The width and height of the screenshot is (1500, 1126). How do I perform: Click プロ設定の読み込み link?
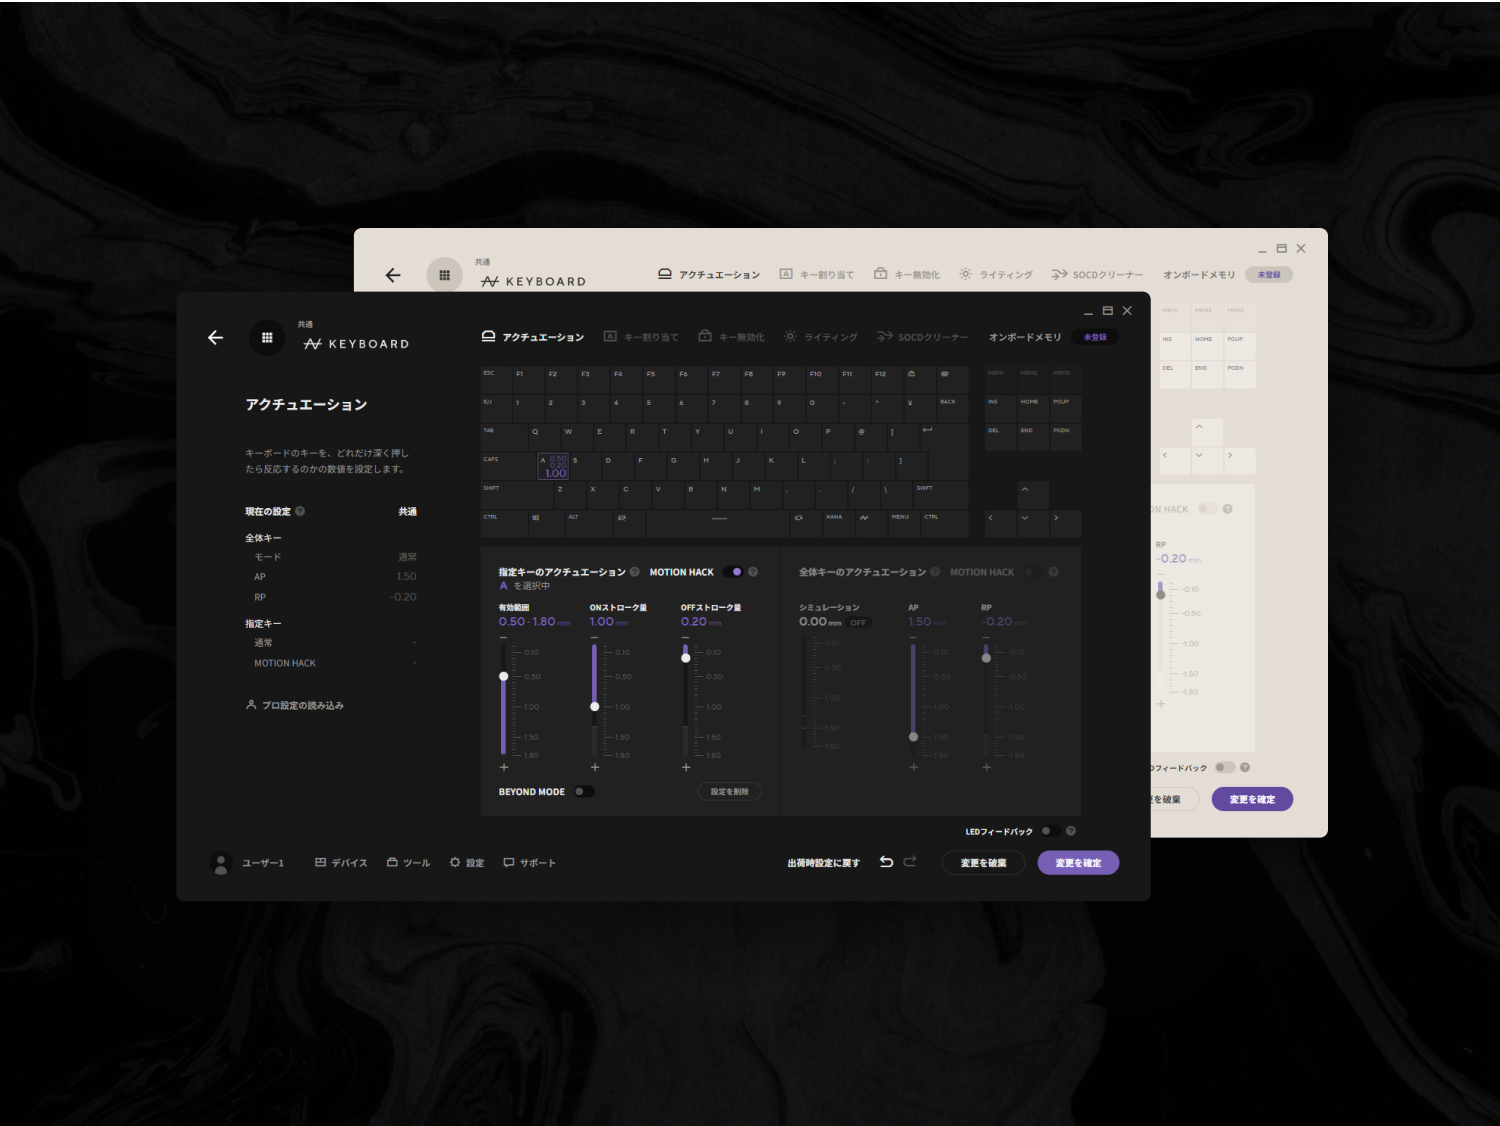pos(295,705)
